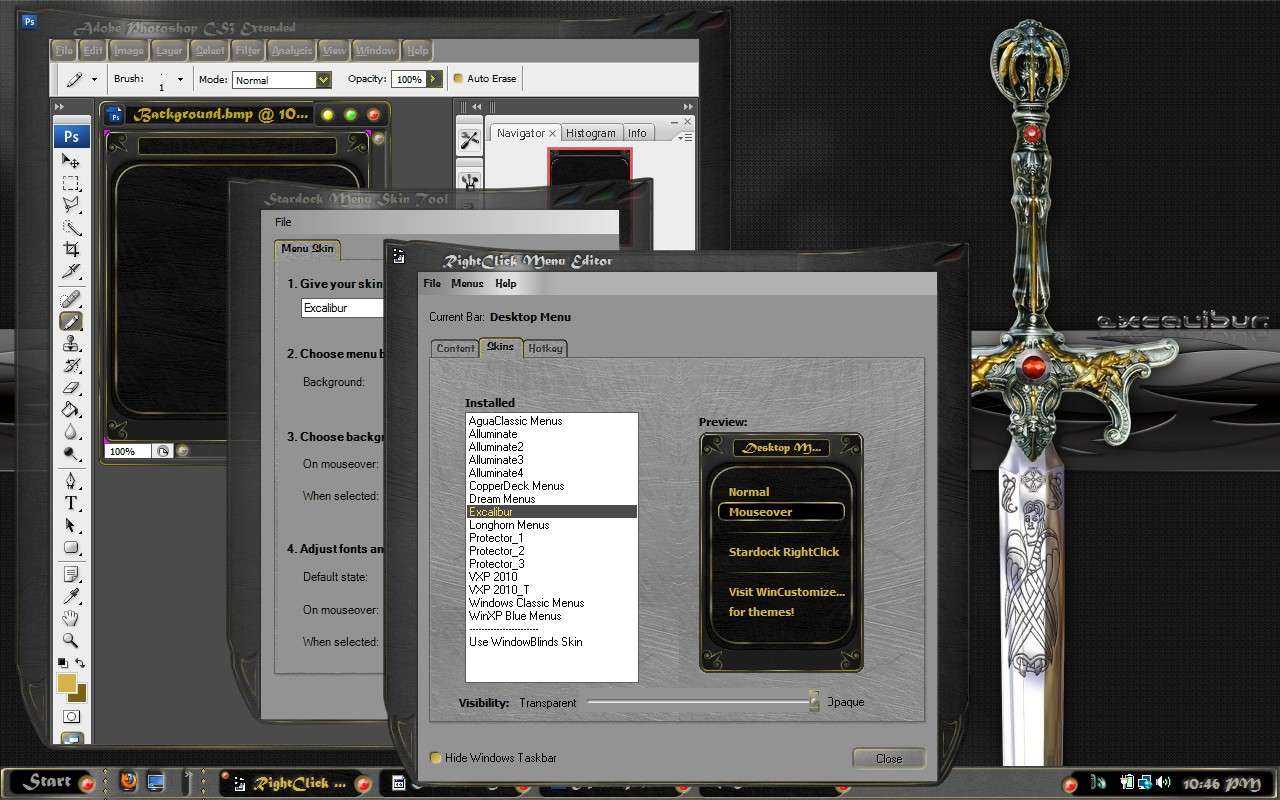Open Photoshop File menu

(x=64, y=50)
